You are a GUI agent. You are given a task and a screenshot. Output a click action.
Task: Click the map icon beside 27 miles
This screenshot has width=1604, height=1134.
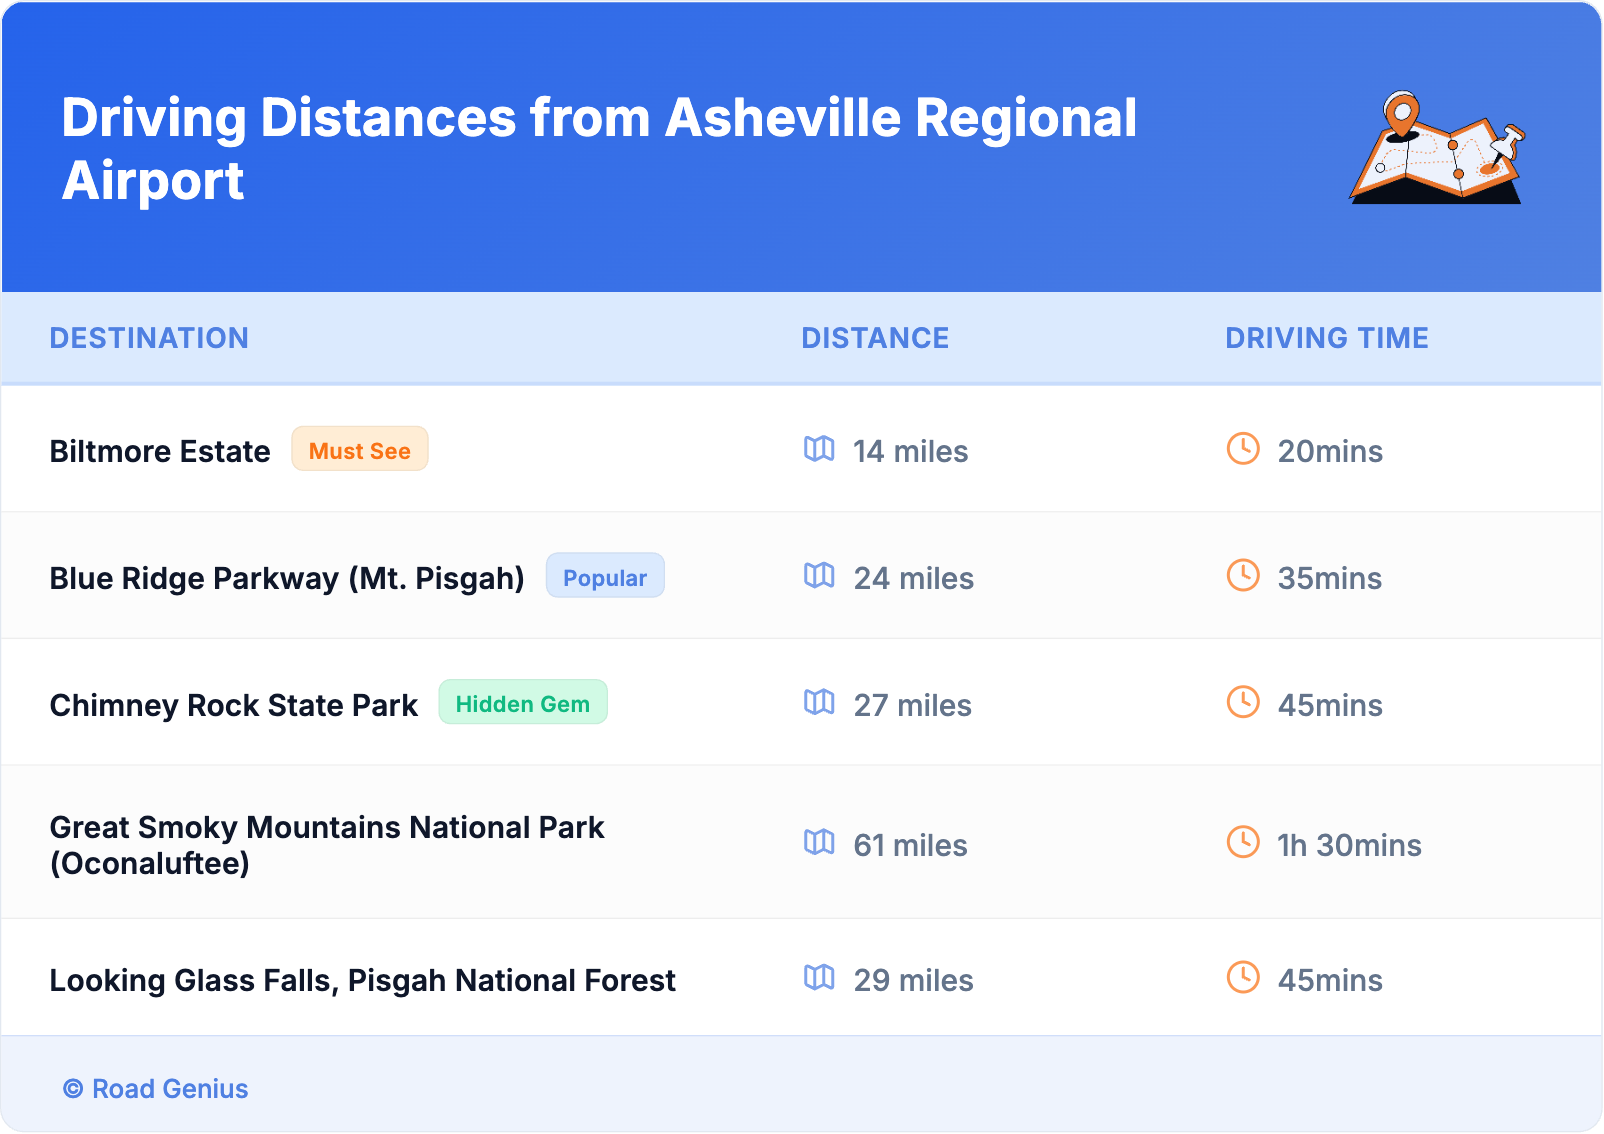819,703
